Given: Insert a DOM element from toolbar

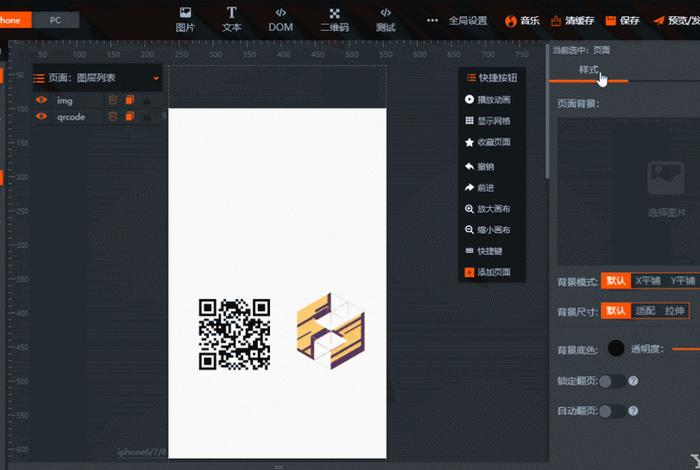Looking at the screenshot, I should [x=280, y=19].
